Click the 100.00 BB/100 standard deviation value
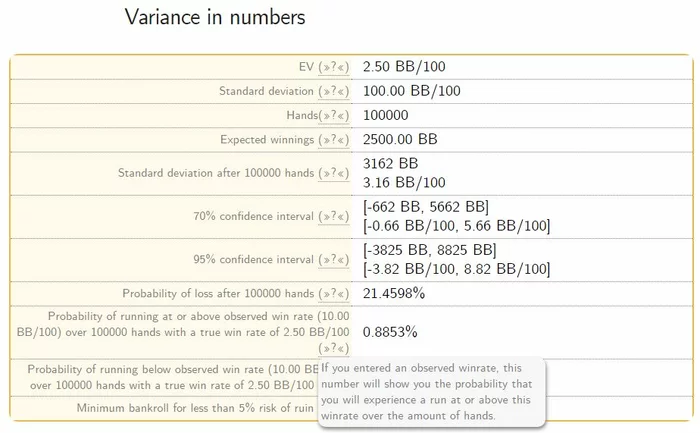The height and width of the screenshot is (433, 700). (412, 91)
